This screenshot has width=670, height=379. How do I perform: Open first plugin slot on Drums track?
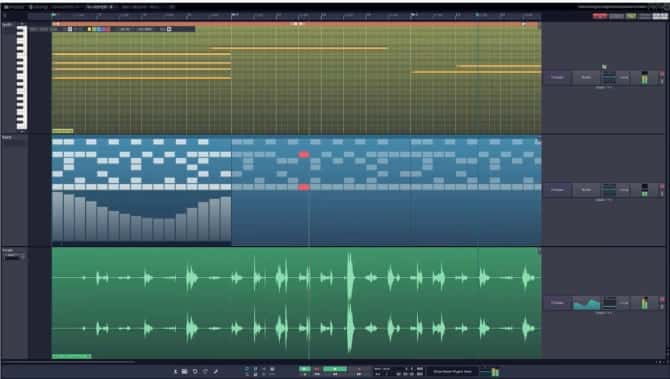557,190
